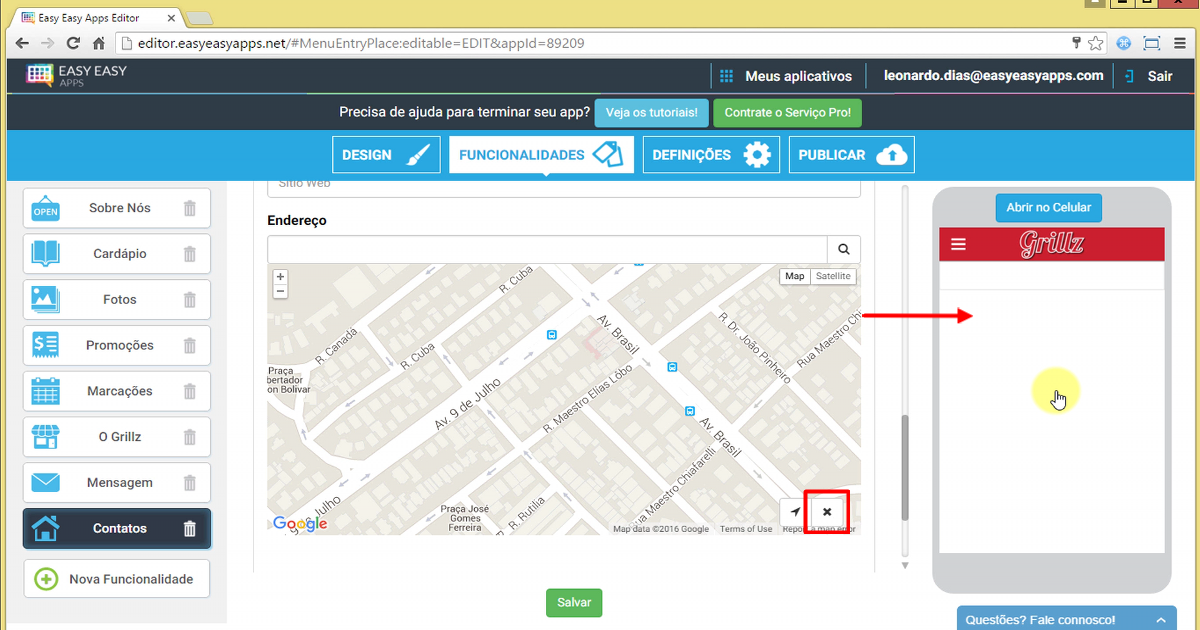Image resolution: width=1200 pixels, height=630 pixels.
Task: Select the Map view type
Action: (794, 276)
